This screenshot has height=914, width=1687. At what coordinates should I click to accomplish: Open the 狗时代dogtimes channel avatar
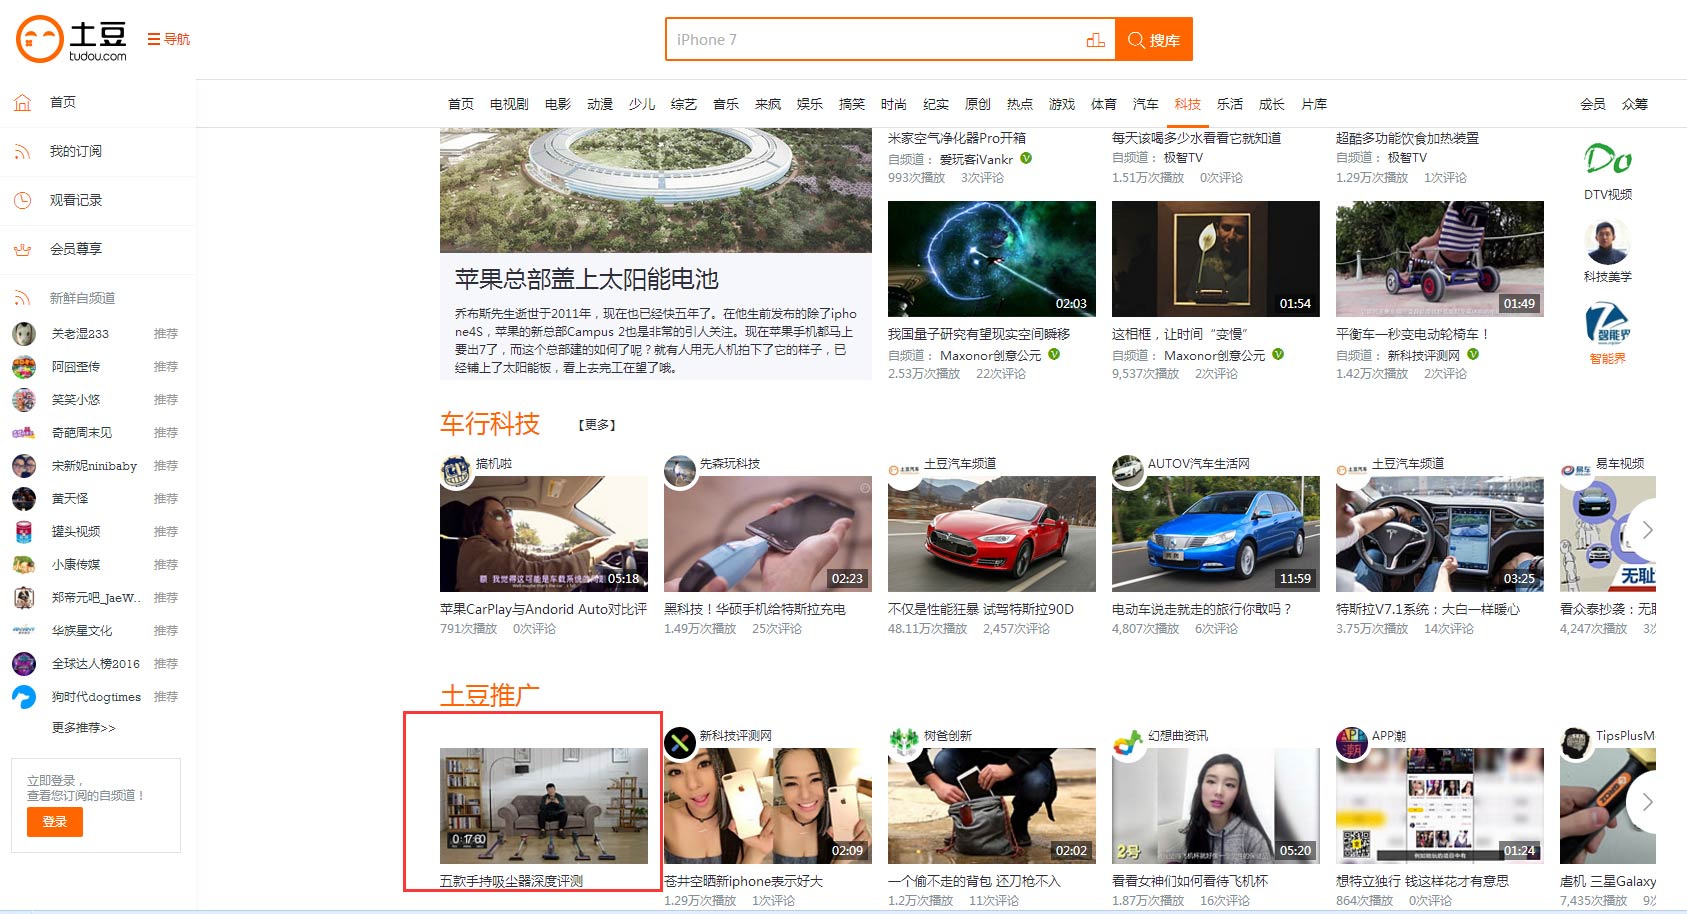pyautogui.click(x=24, y=697)
